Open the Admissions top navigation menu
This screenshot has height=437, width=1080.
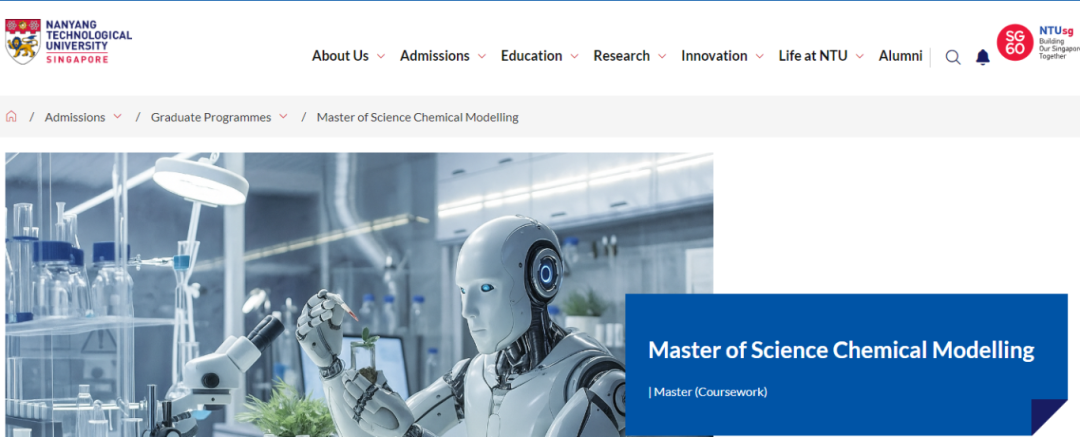(435, 56)
